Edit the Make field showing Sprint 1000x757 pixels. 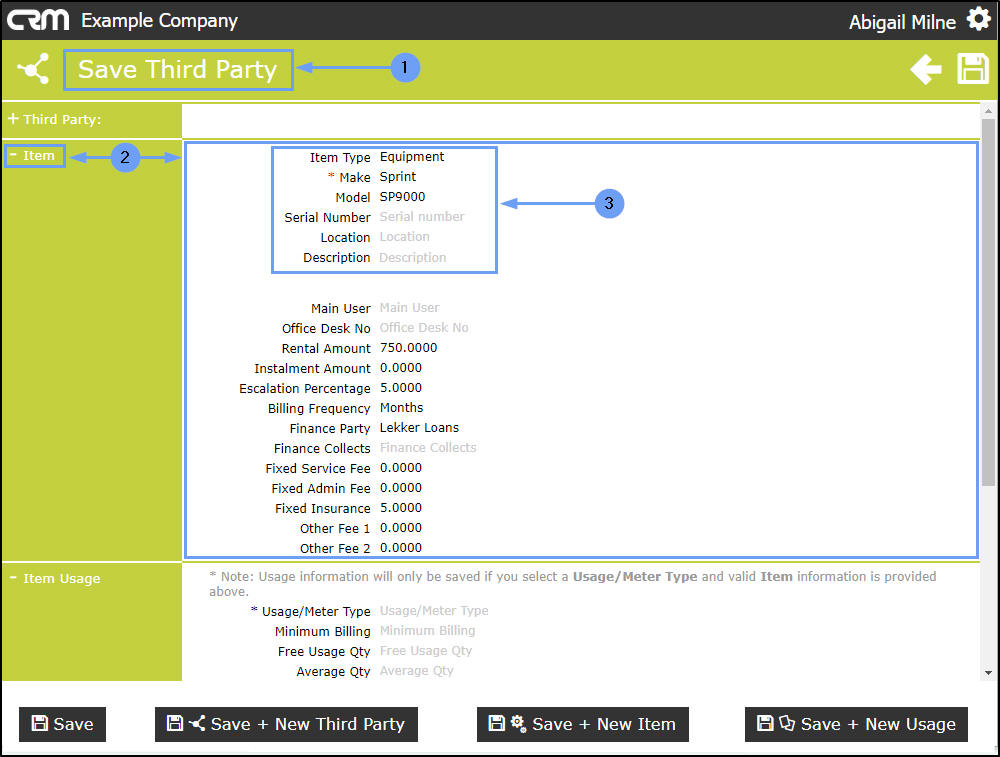tap(398, 177)
